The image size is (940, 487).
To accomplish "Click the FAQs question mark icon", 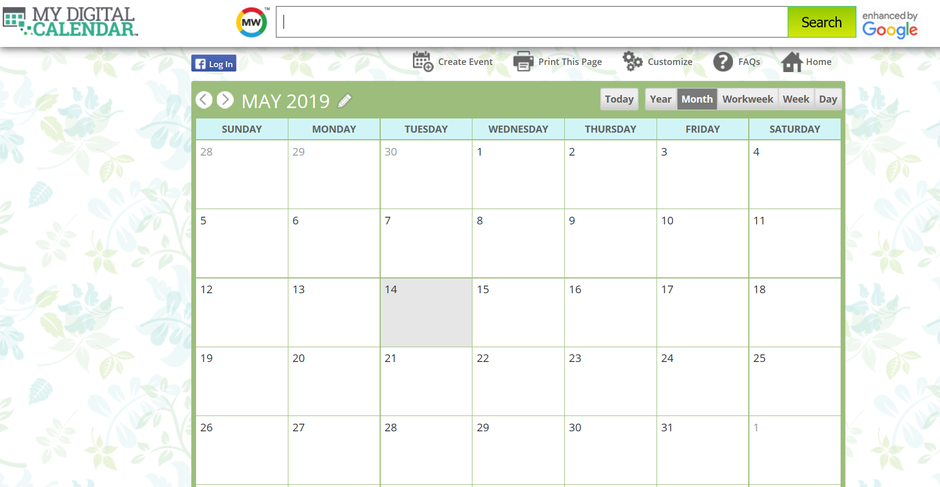I will (x=723, y=61).
